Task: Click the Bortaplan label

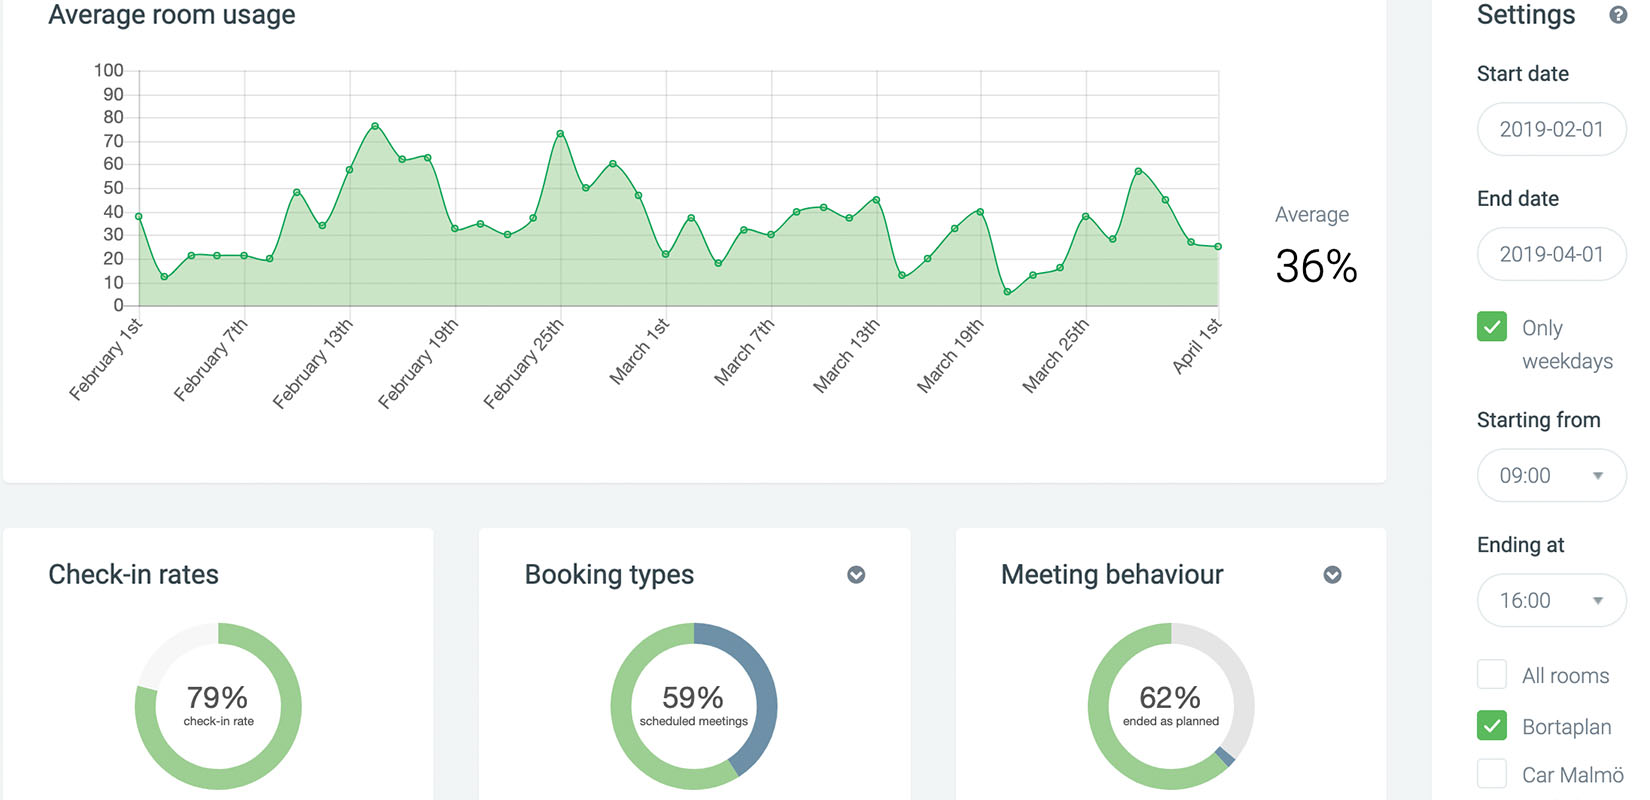Action: 1567,727
